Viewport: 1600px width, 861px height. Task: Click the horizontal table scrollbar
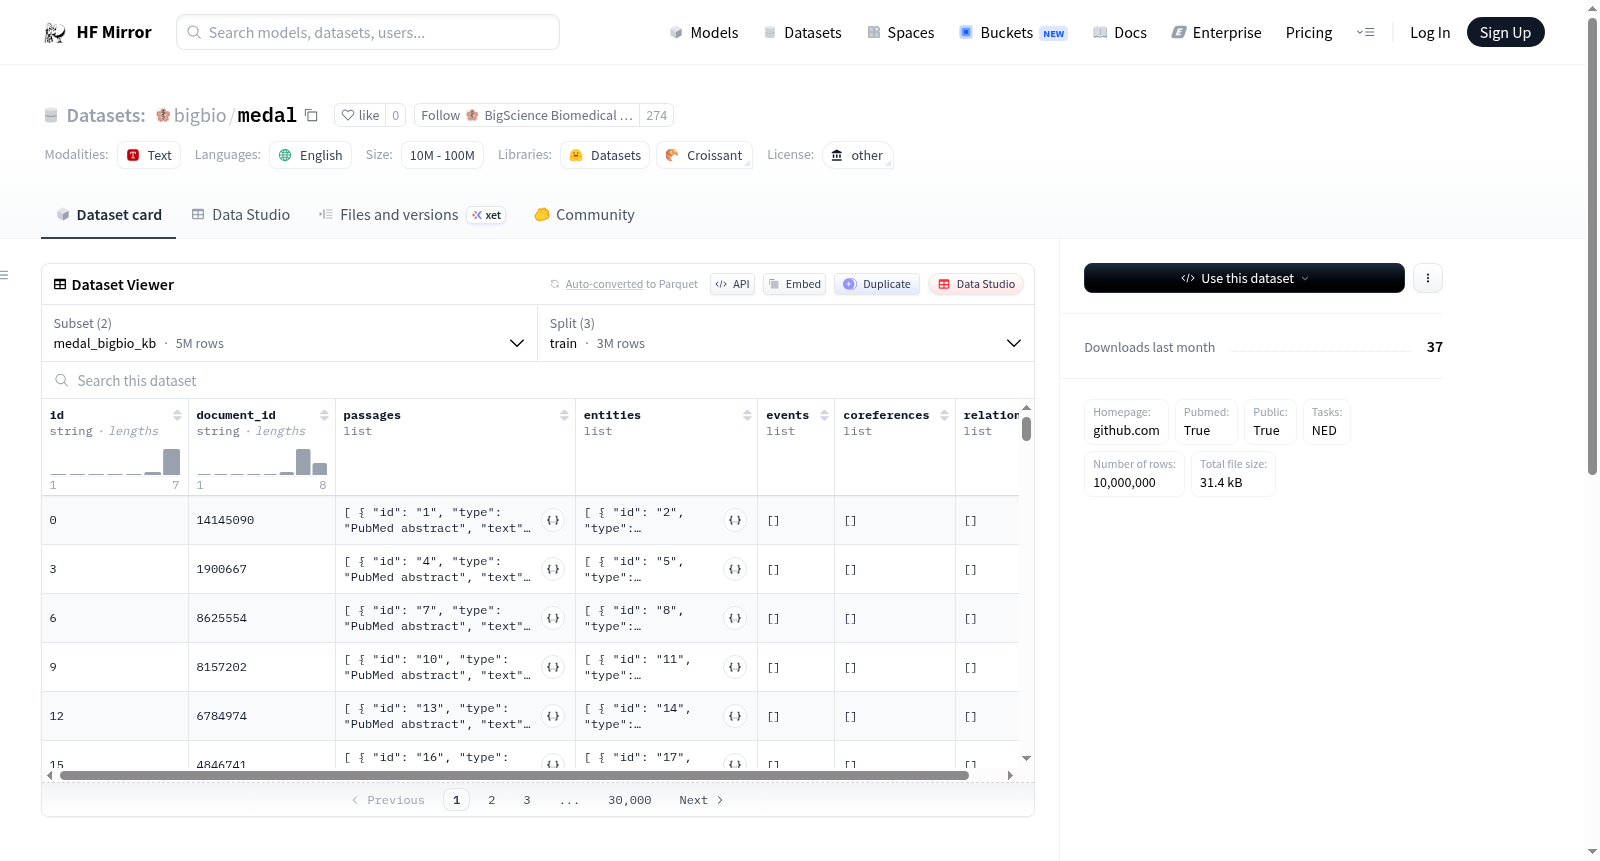pyautogui.click(x=514, y=775)
